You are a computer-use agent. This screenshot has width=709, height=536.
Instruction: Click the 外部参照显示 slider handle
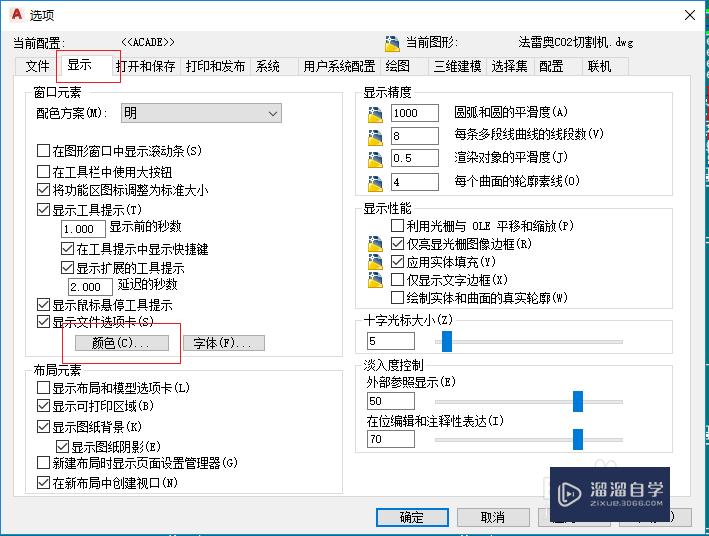point(578,401)
